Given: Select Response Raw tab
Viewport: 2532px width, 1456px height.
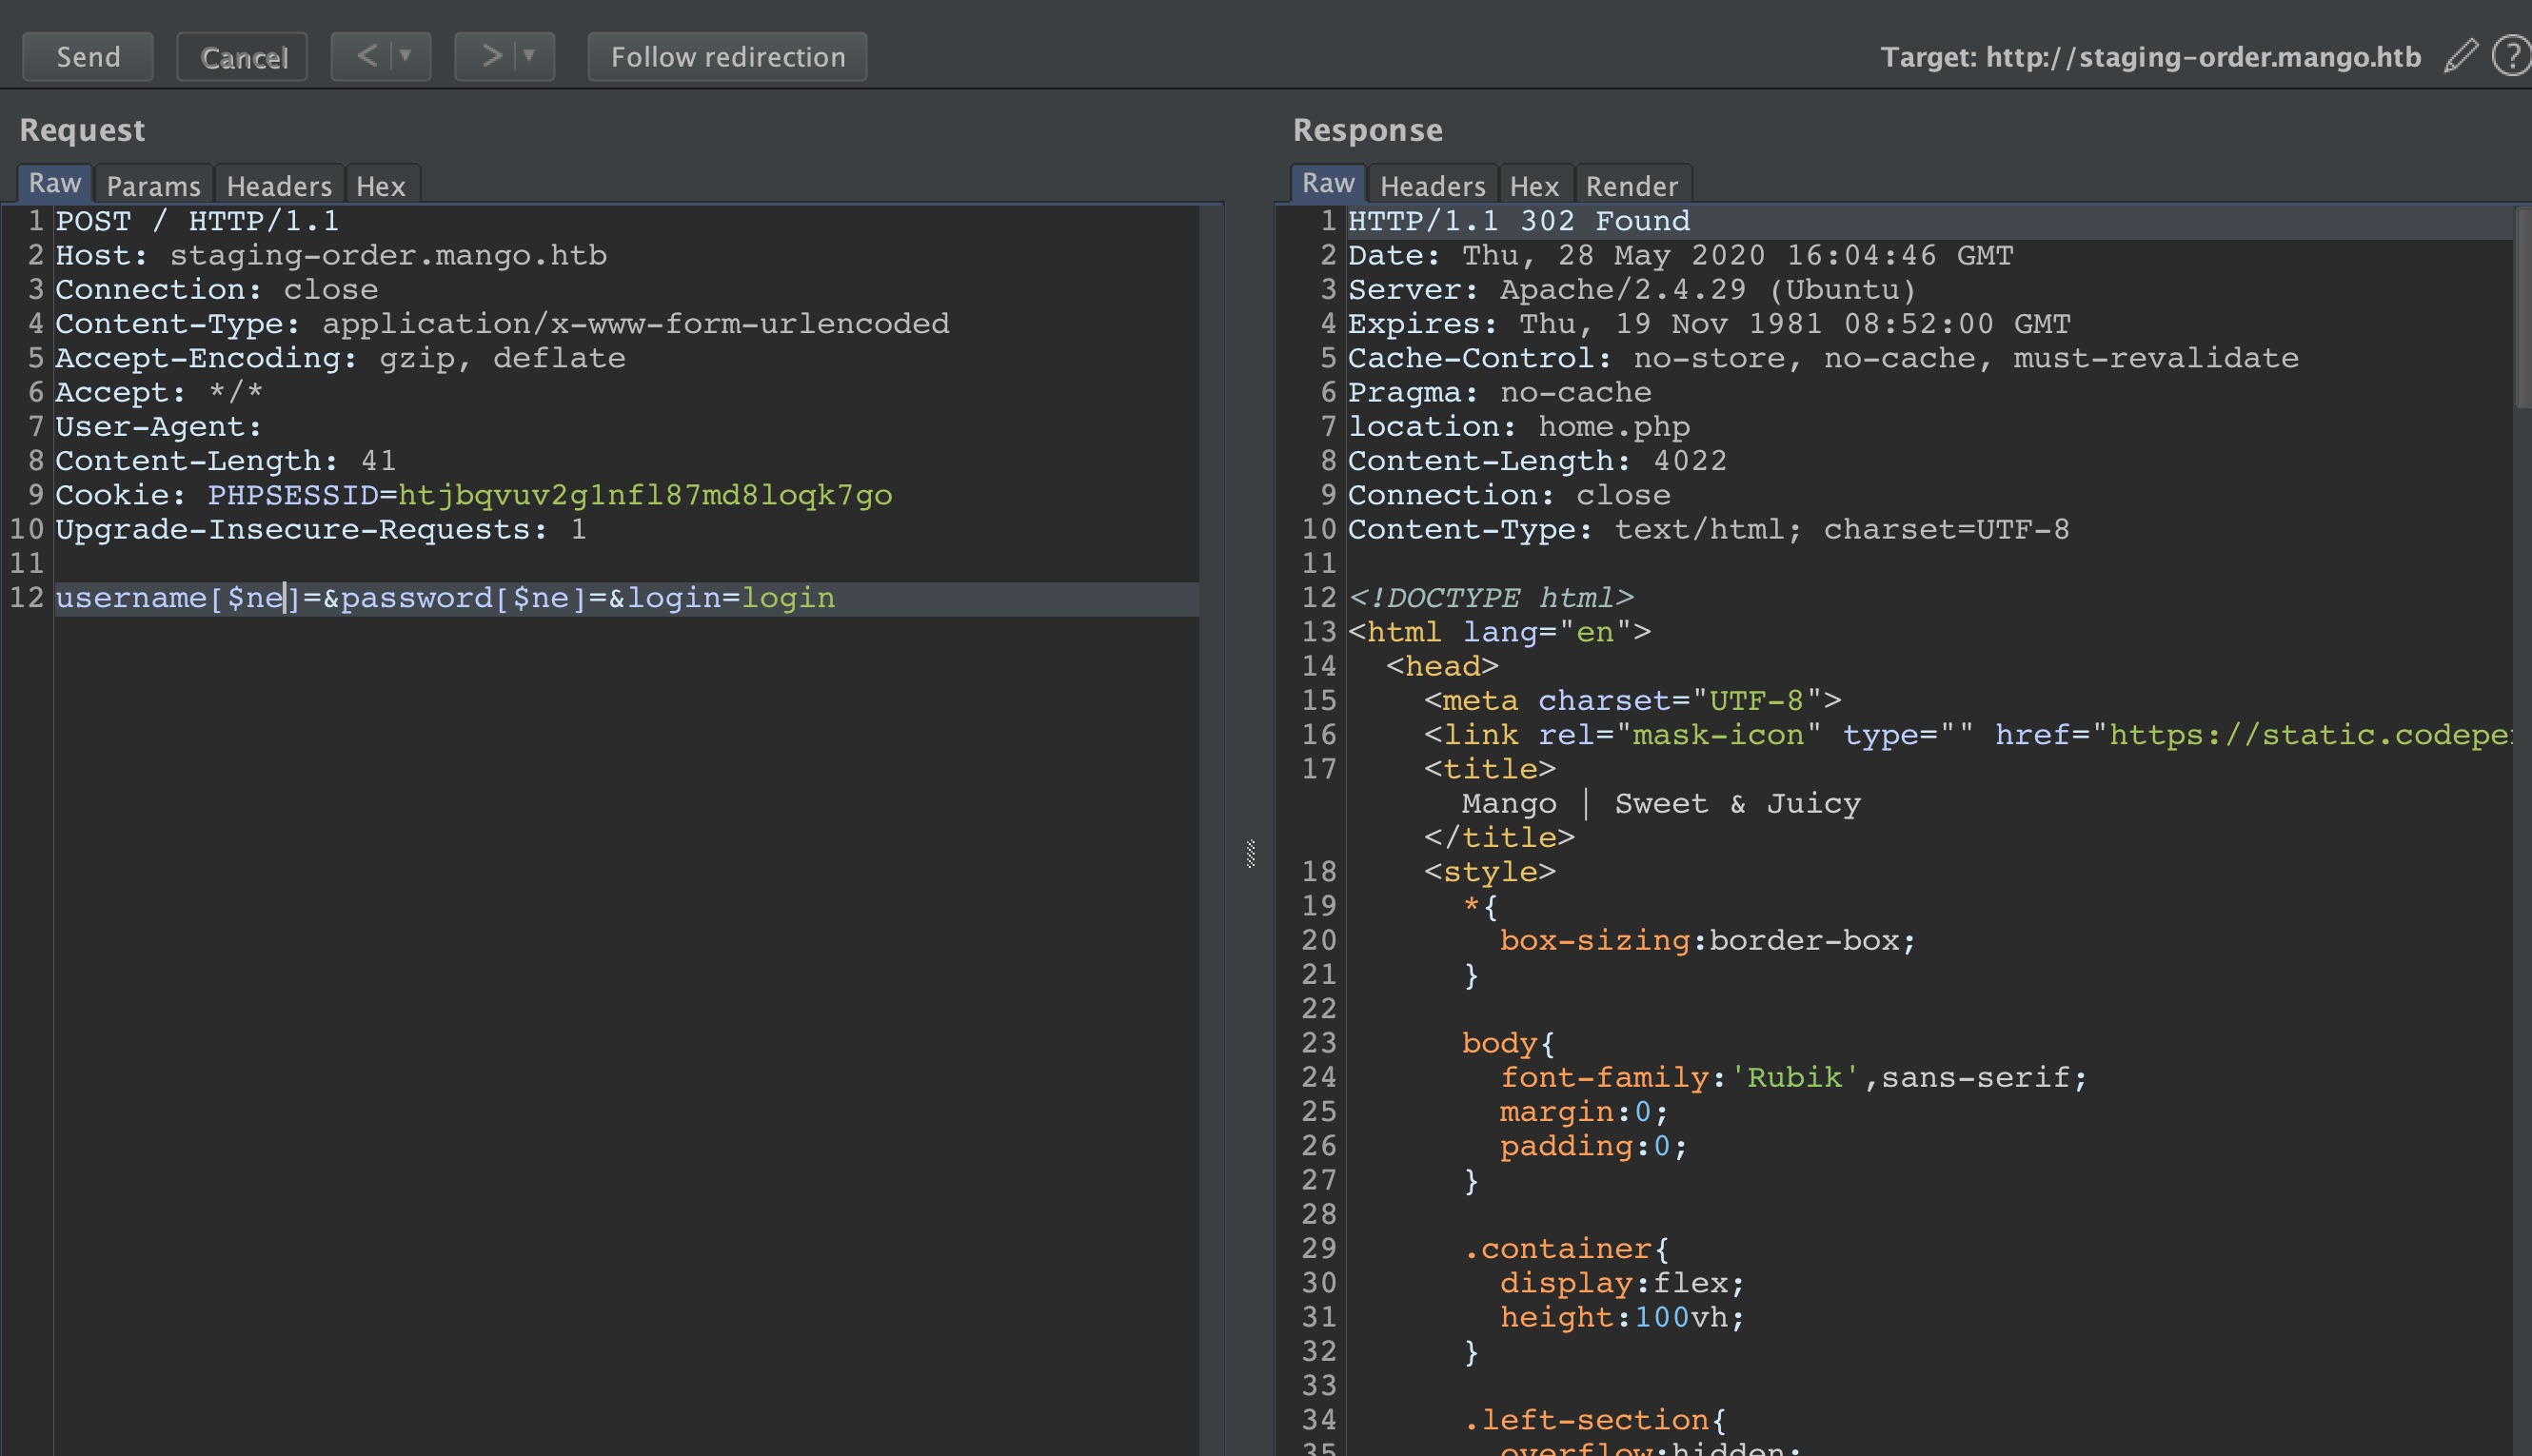Looking at the screenshot, I should (x=1328, y=184).
